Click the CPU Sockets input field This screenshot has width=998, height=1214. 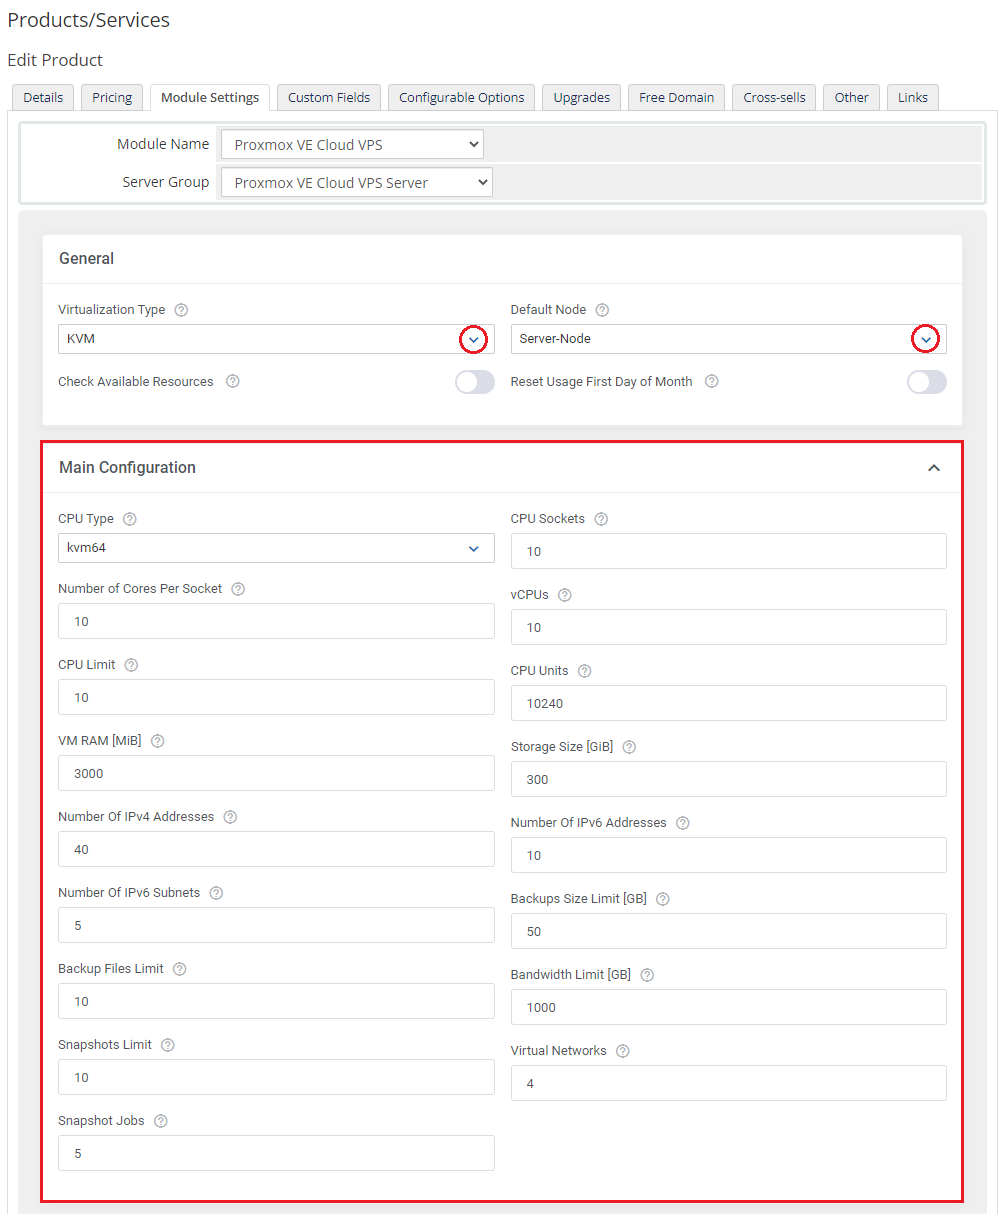pos(729,551)
